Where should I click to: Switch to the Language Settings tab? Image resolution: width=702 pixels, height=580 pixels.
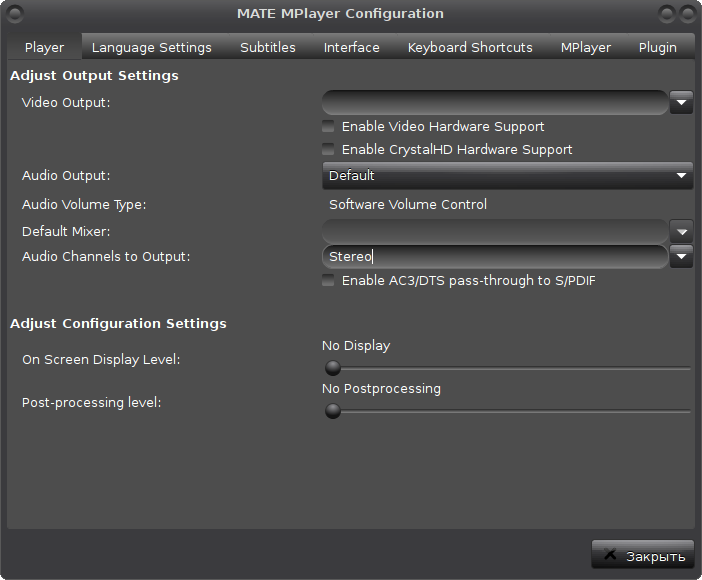coord(151,47)
